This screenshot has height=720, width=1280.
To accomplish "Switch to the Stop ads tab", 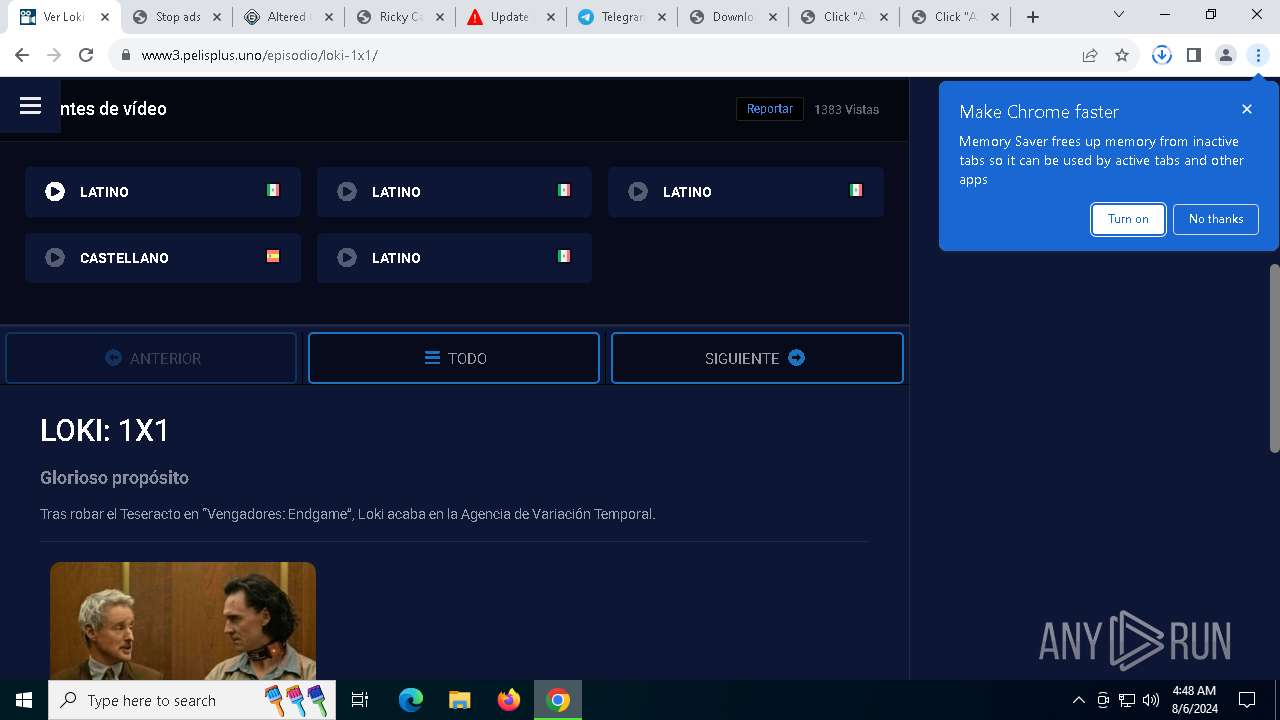I will [177, 17].
